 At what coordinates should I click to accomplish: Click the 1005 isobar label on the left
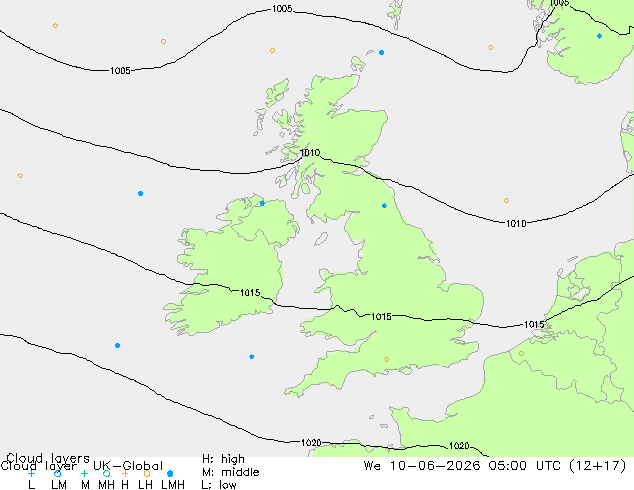[120, 71]
